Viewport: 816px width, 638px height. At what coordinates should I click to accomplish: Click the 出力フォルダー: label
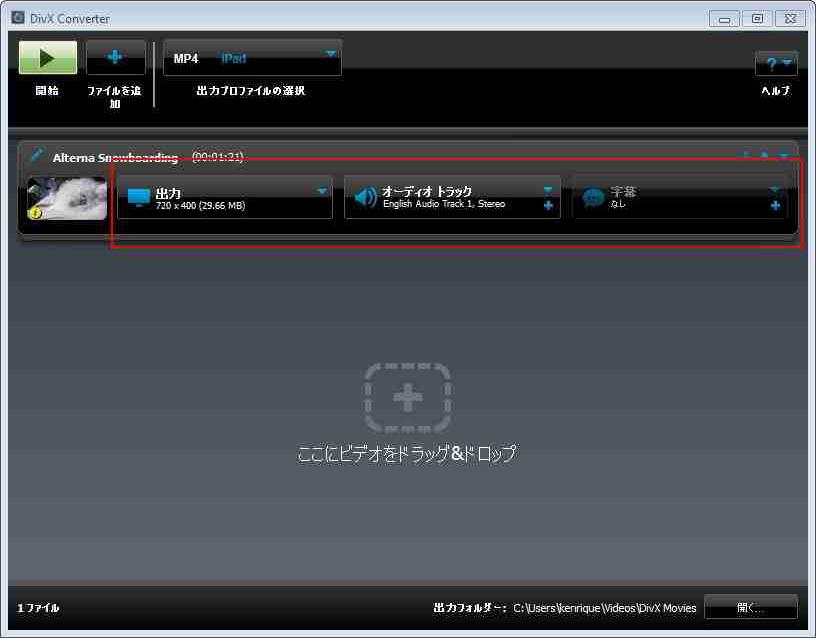click(469, 608)
